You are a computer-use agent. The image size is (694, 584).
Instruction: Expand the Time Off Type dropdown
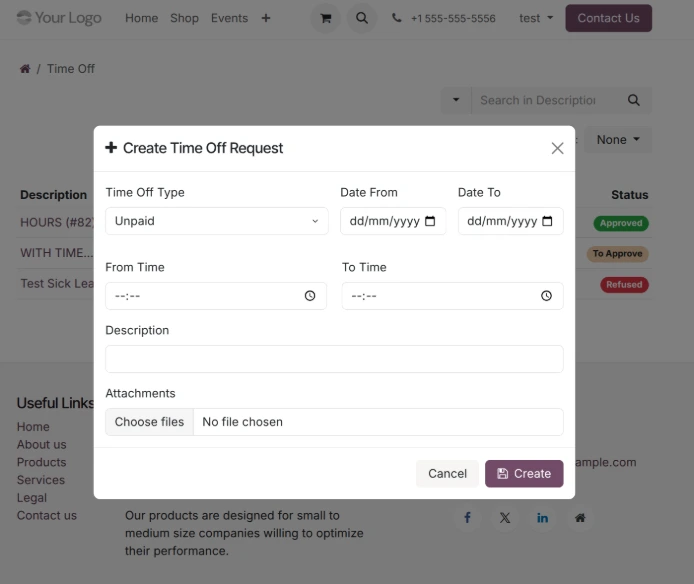tap(216, 221)
